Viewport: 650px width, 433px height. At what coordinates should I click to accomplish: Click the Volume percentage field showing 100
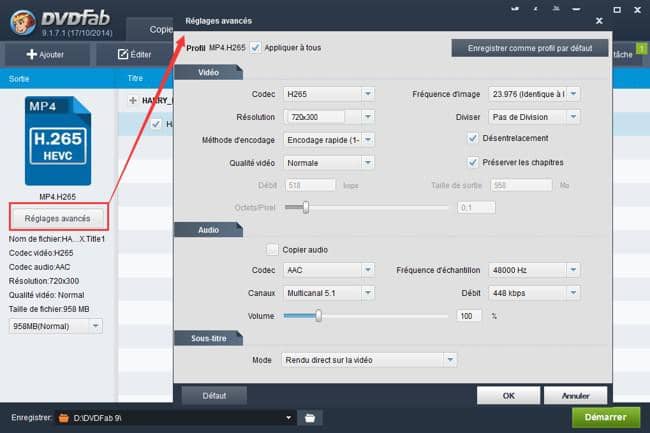(x=469, y=316)
